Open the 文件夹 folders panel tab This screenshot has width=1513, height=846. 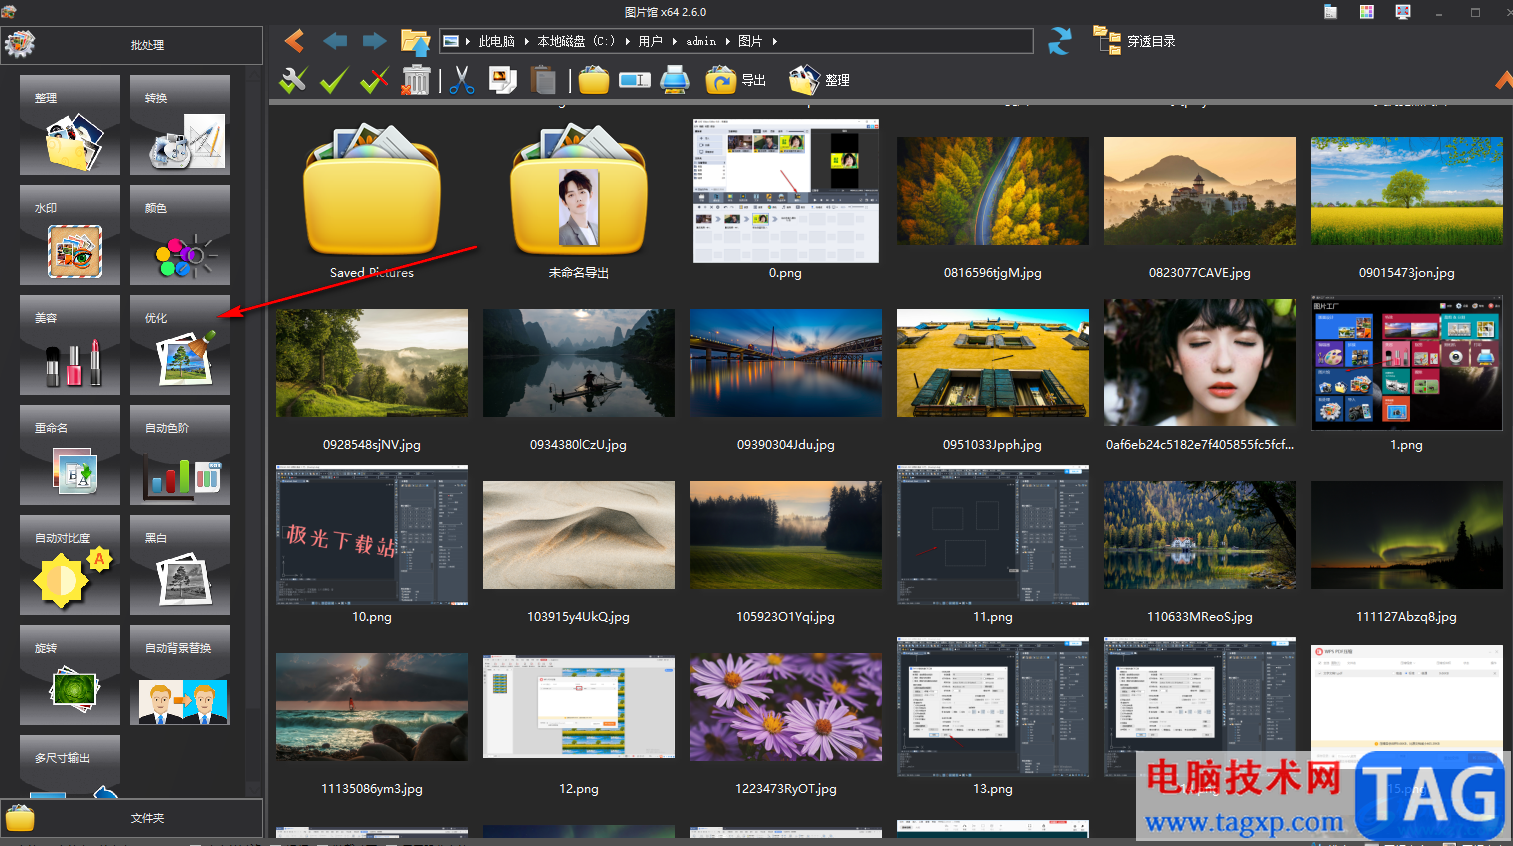click(x=131, y=818)
